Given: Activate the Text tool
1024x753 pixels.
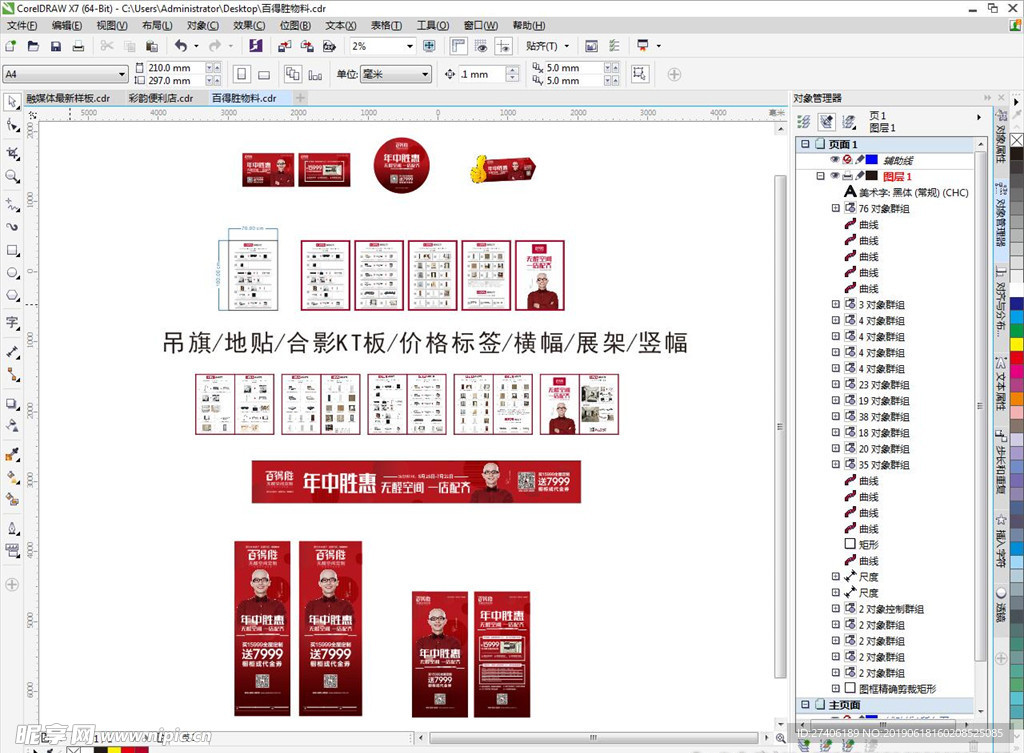Looking at the screenshot, I should [12, 323].
